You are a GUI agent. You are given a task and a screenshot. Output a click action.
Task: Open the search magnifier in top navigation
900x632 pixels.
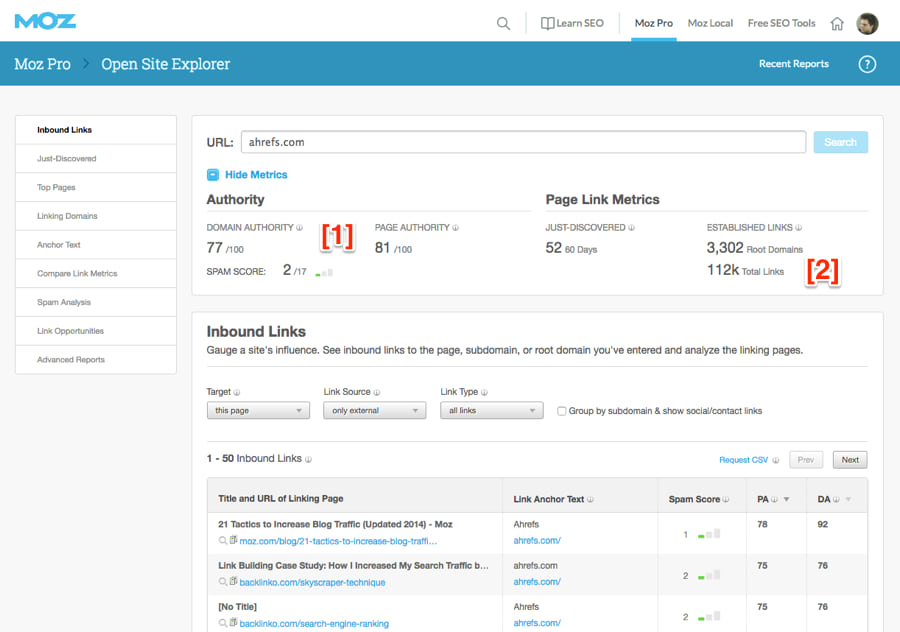[503, 24]
